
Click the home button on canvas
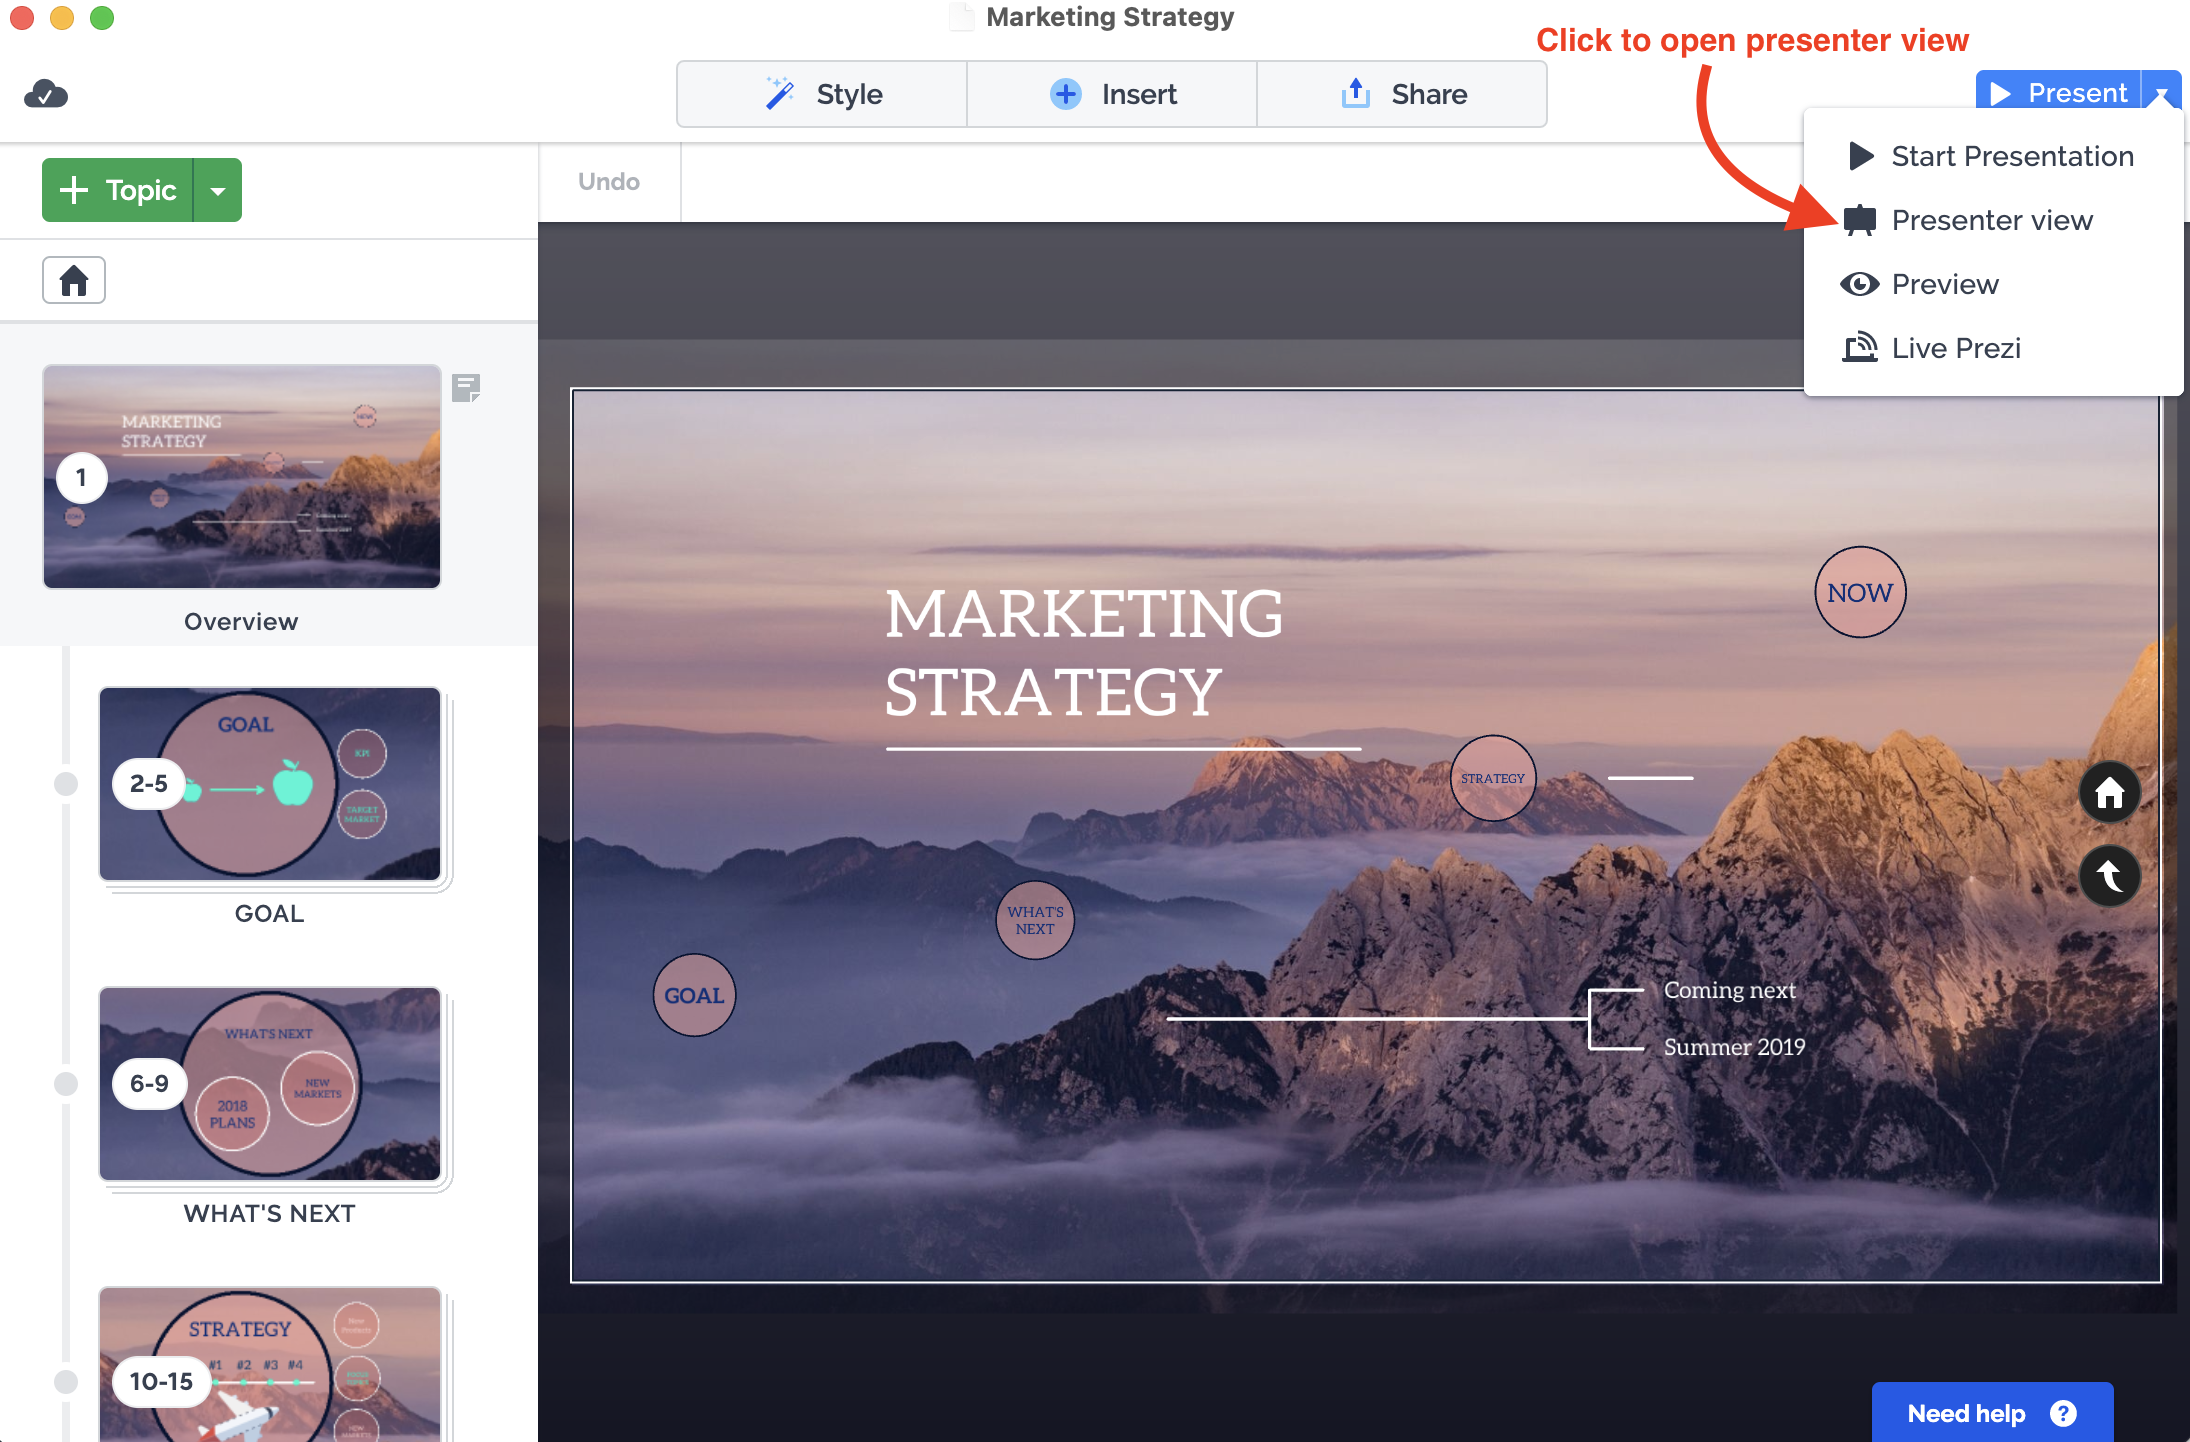tap(2109, 793)
